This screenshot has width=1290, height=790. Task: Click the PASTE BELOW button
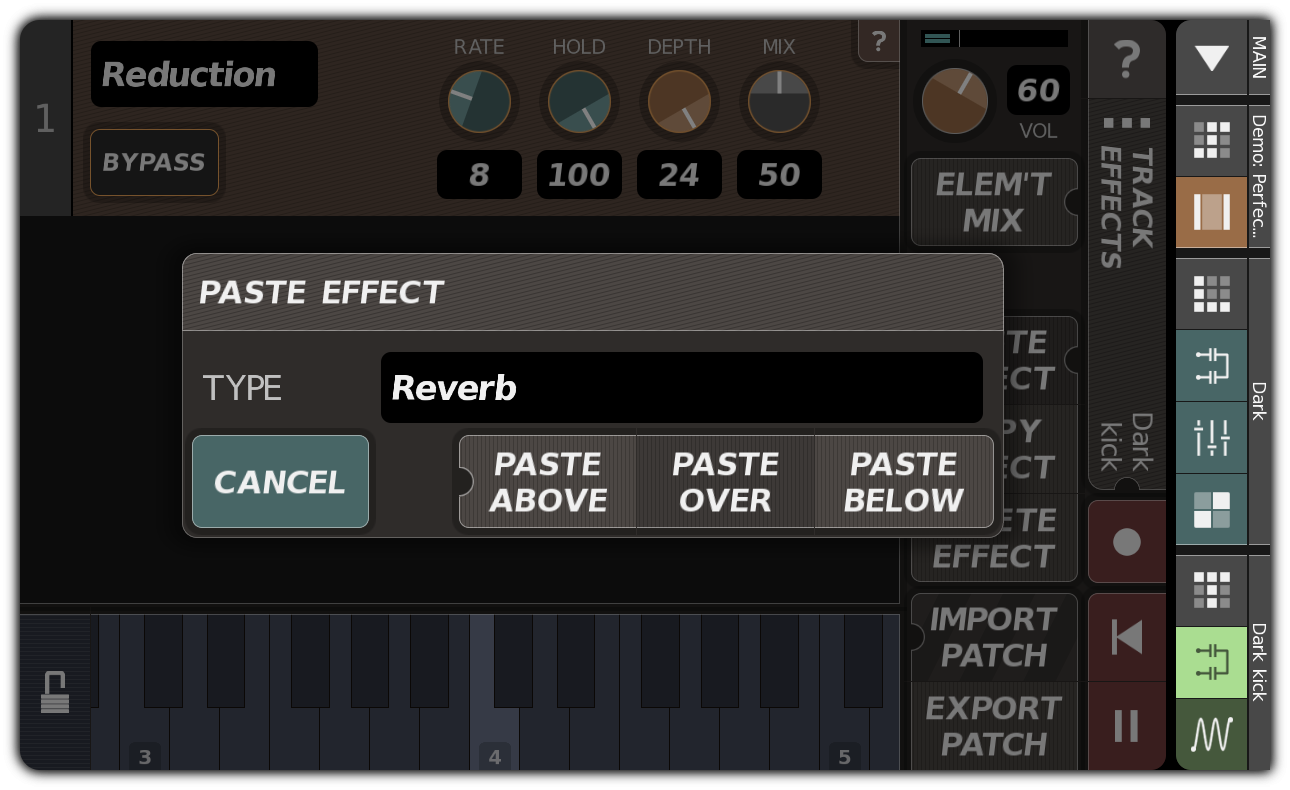coord(903,481)
